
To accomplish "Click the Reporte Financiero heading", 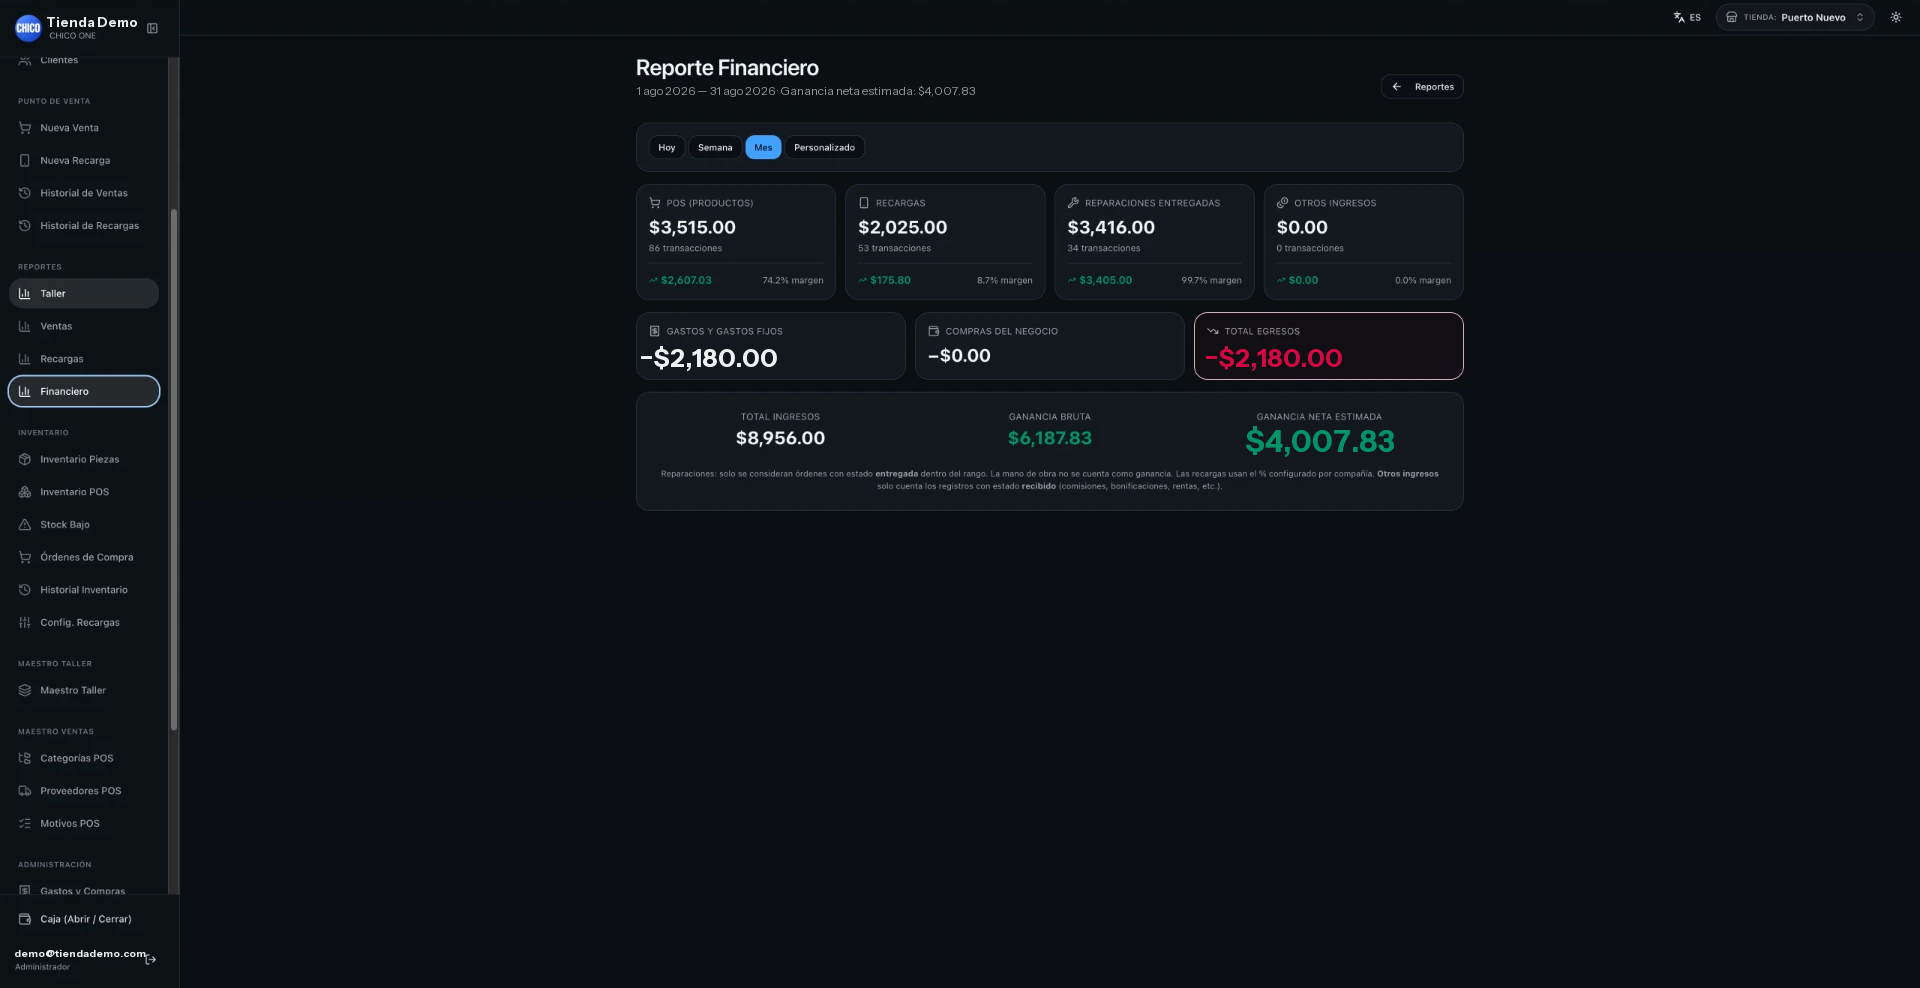I will (727, 68).
